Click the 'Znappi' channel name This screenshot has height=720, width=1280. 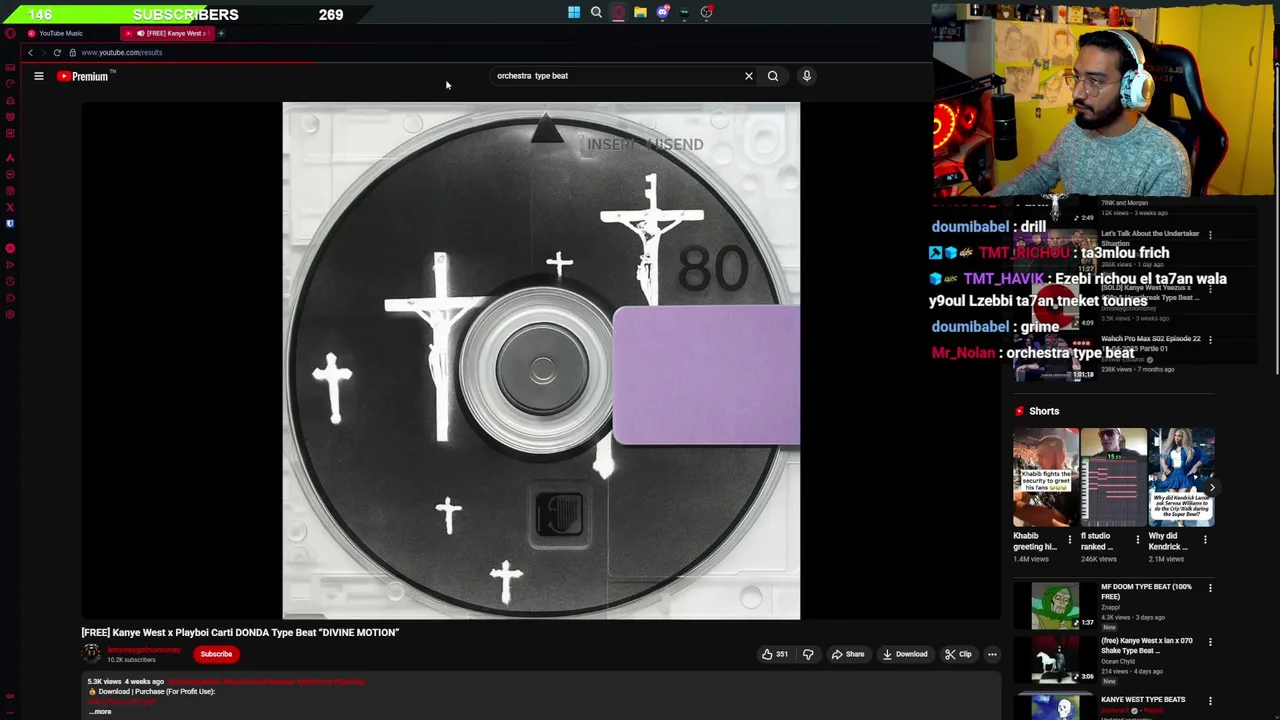[1111, 607]
